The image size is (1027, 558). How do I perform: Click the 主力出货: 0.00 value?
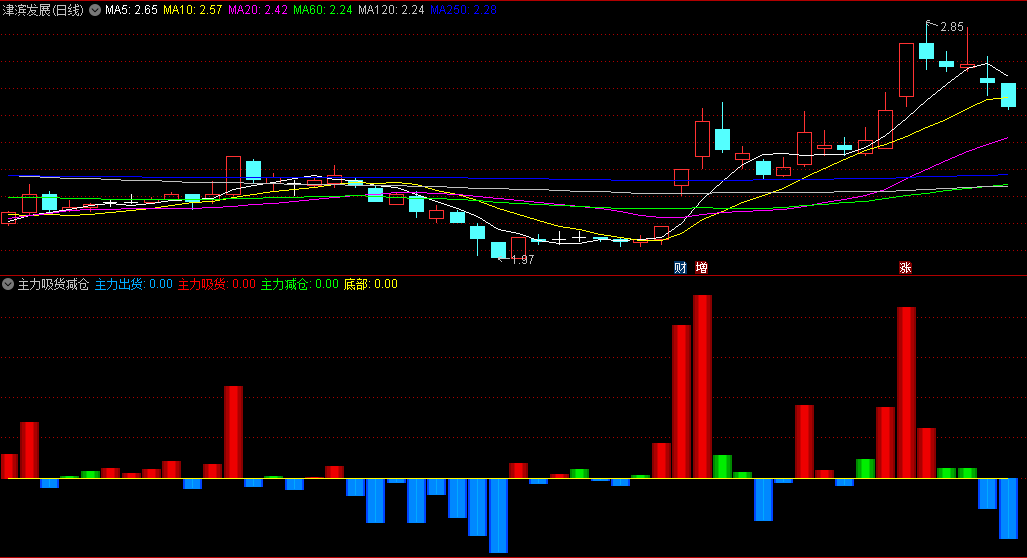point(134,284)
